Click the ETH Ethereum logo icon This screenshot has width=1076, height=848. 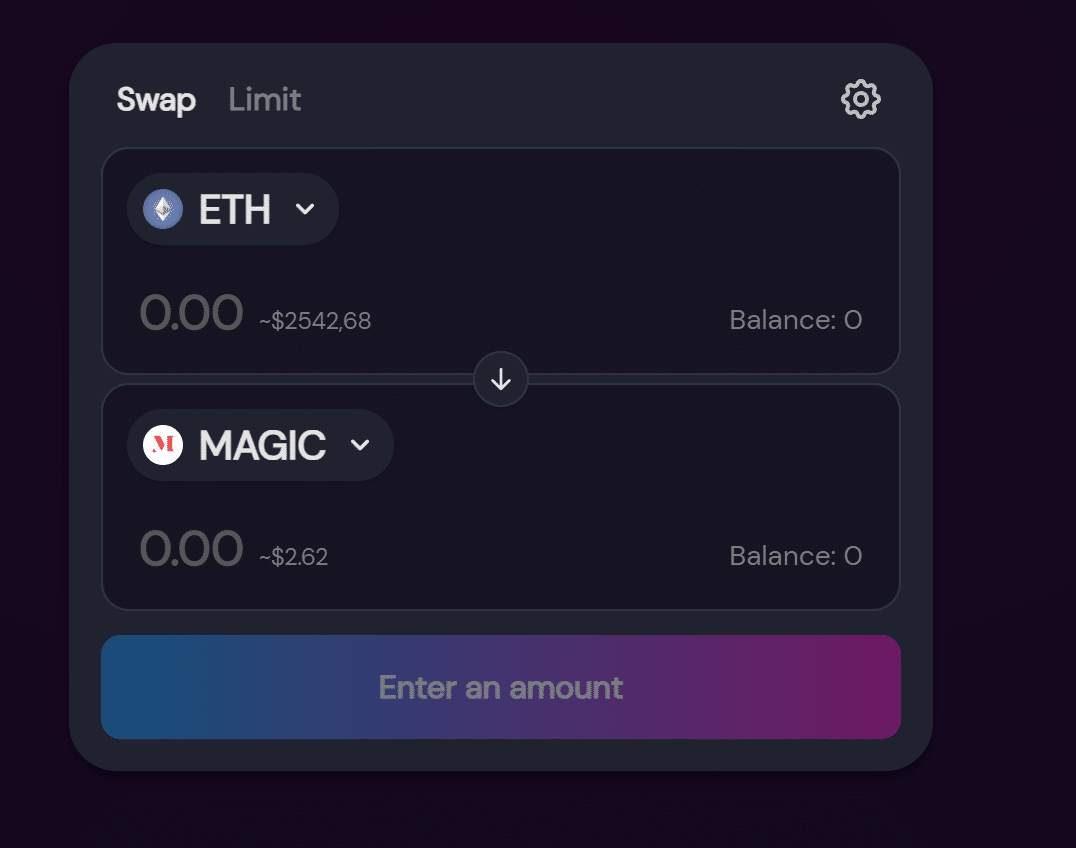point(163,209)
